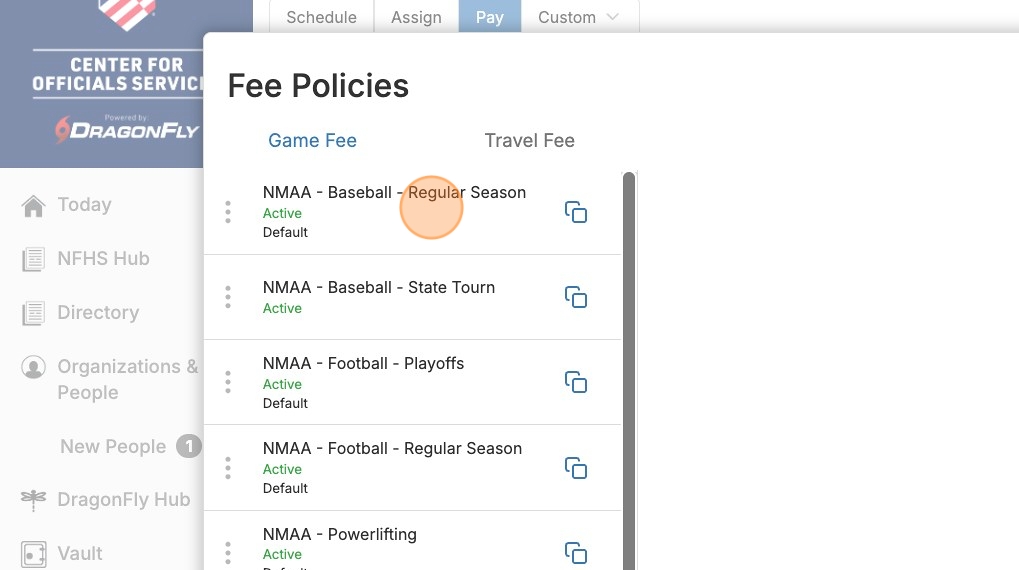Open the DragonFly Hub dragonfly icon
Viewport: 1019px width, 570px height.
[x=34, y=500]
